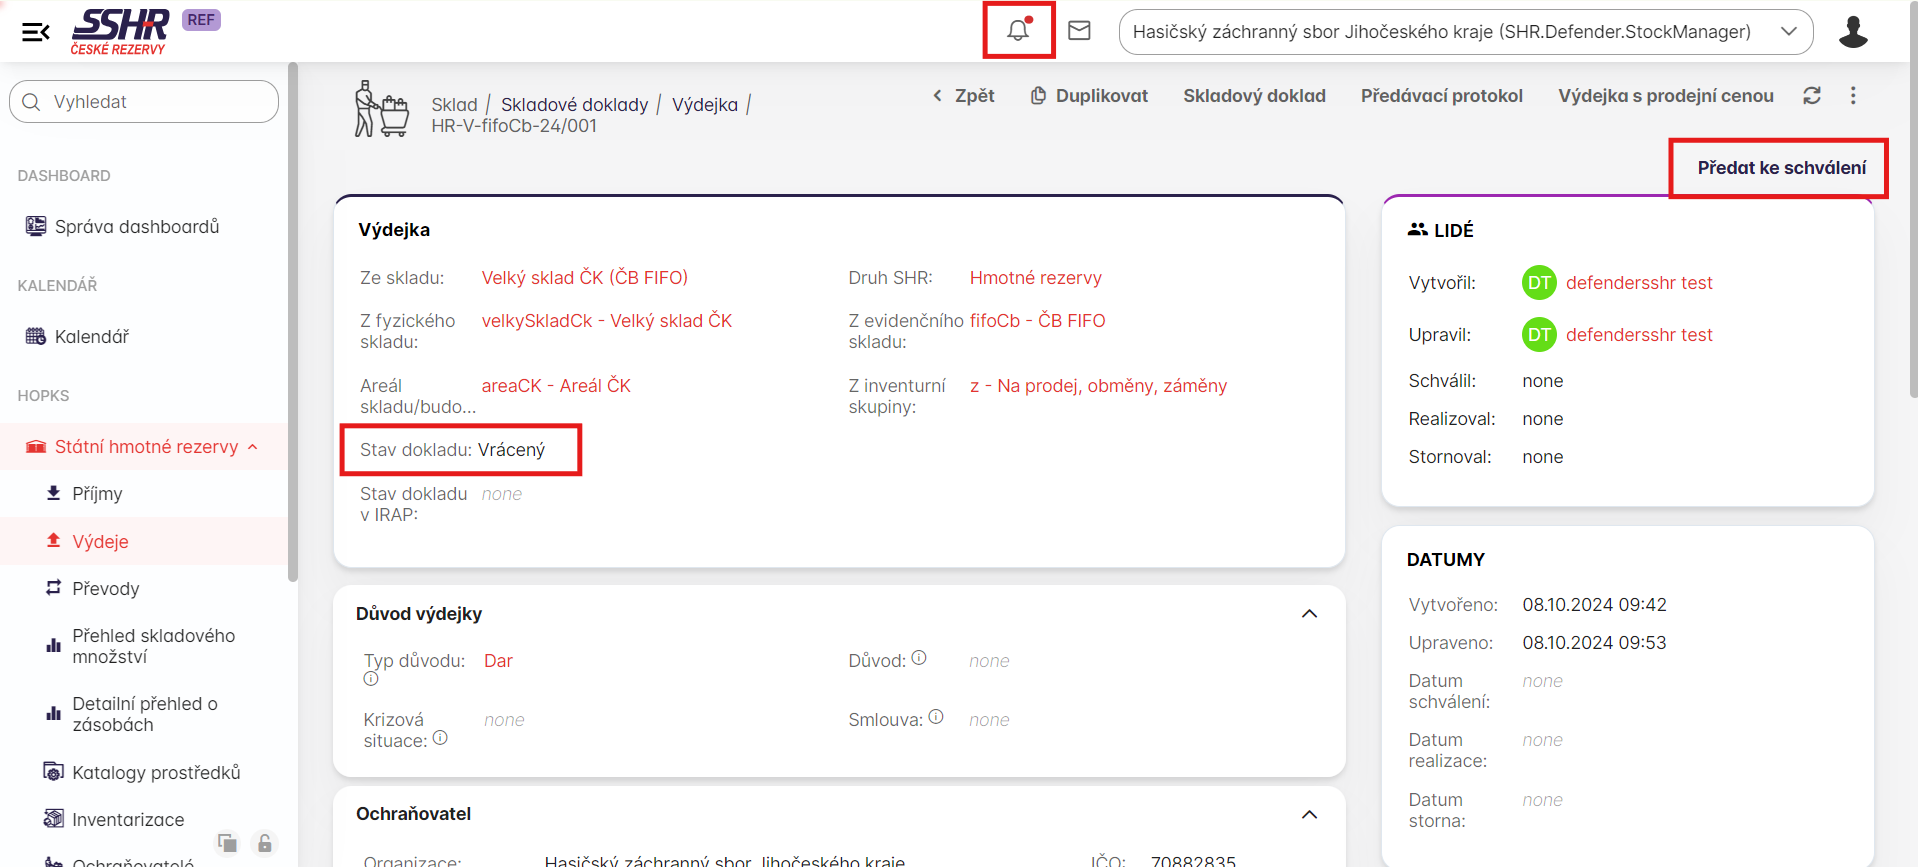Collapse the Důvod výdejky section
Image resolution: width=1918 pixels, height=867 pixels.
1309,614
